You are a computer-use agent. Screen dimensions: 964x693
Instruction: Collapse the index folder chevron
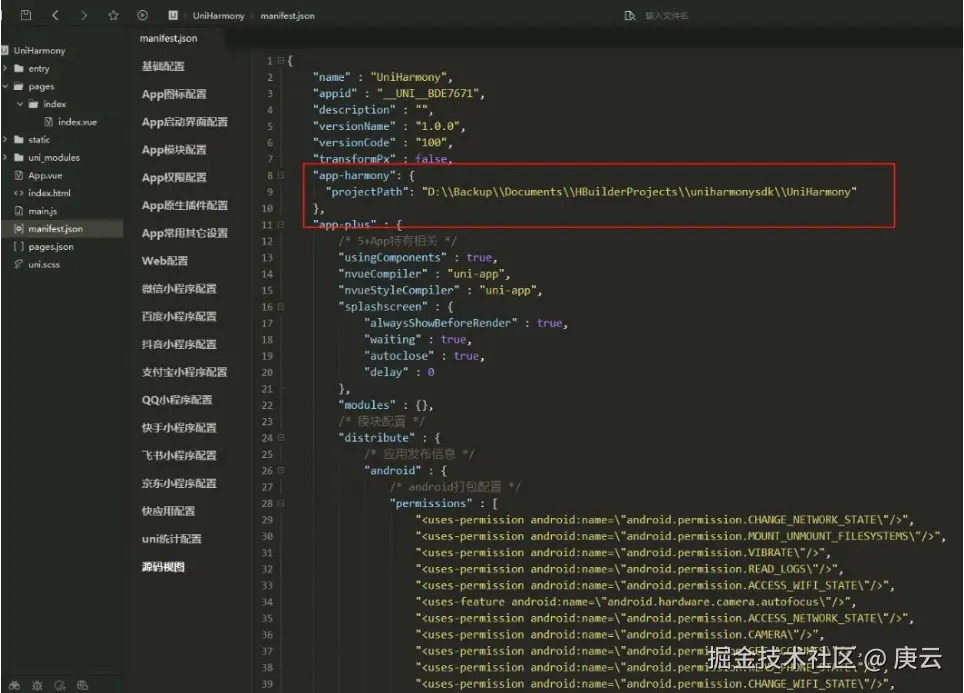tap(20, 104)
